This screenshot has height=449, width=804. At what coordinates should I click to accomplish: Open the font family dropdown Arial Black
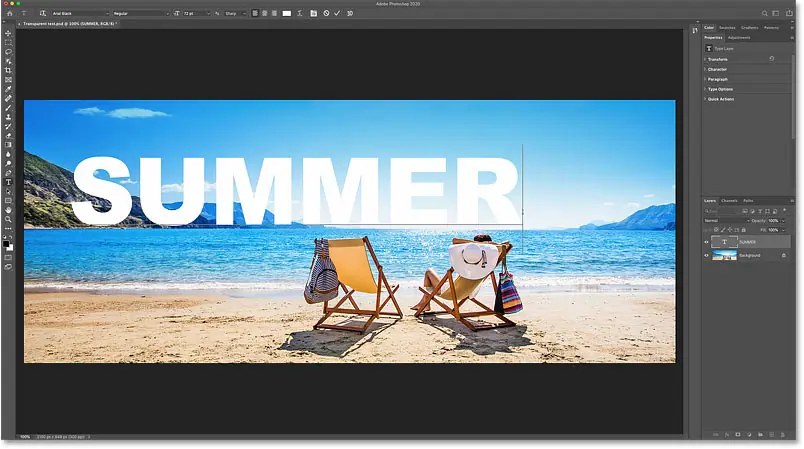[x=81, y=13]
